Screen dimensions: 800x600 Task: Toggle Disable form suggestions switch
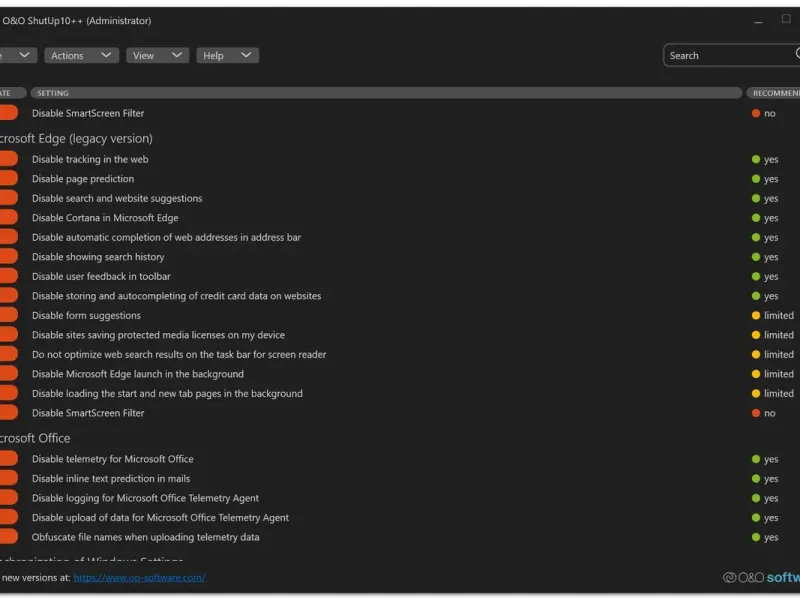(x=8, y=315)
